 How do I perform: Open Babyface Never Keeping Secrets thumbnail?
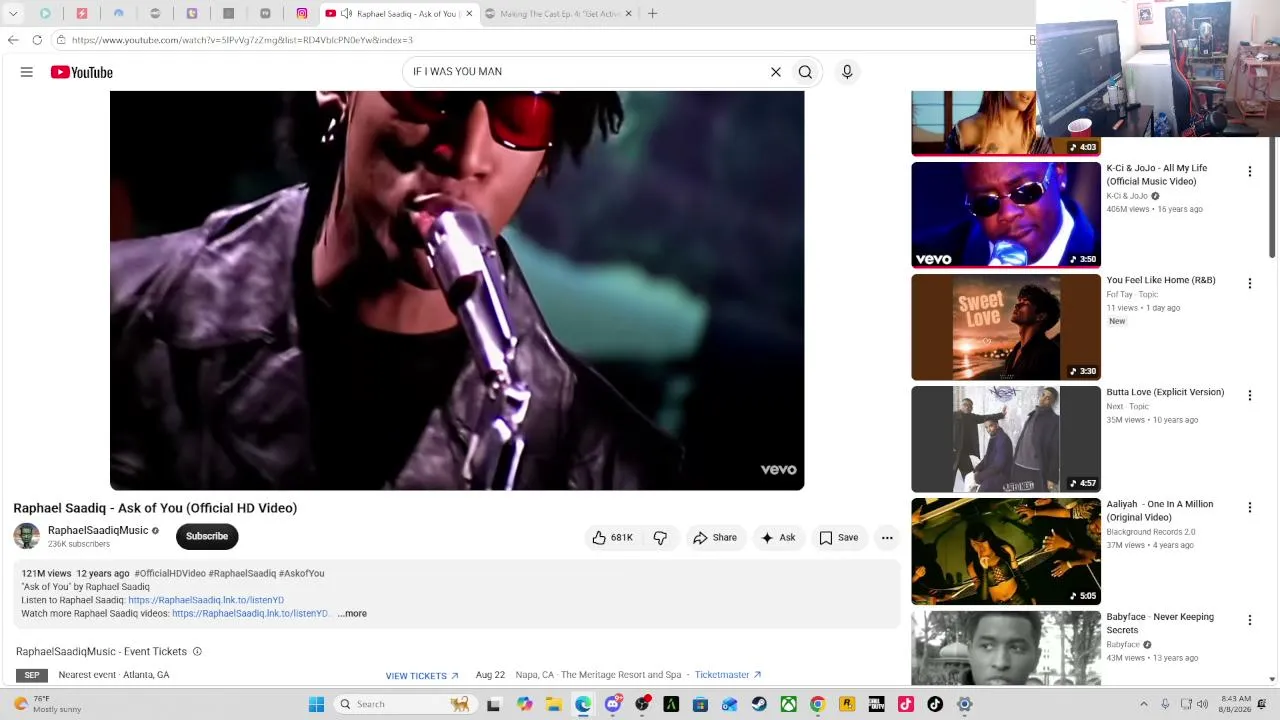(x=1006, y=649)
